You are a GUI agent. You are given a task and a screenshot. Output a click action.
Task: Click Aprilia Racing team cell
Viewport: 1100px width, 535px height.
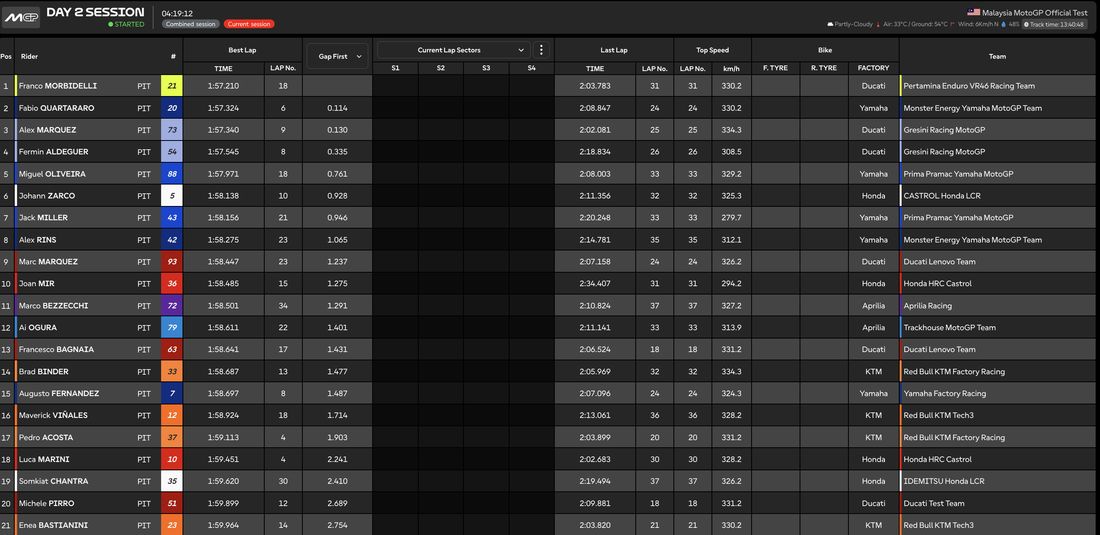[927, 306]
